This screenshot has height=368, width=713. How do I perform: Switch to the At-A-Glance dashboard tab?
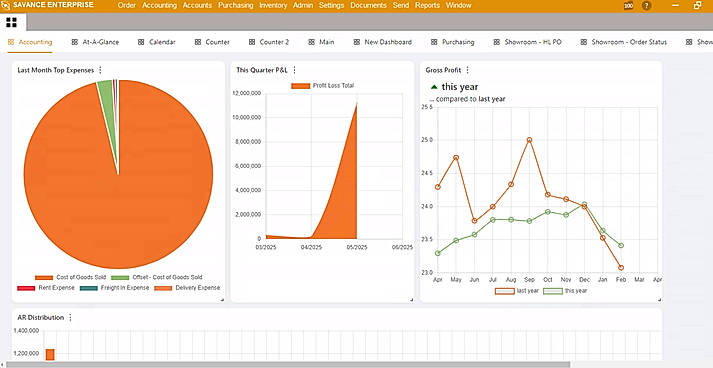(x=95, y=42)
